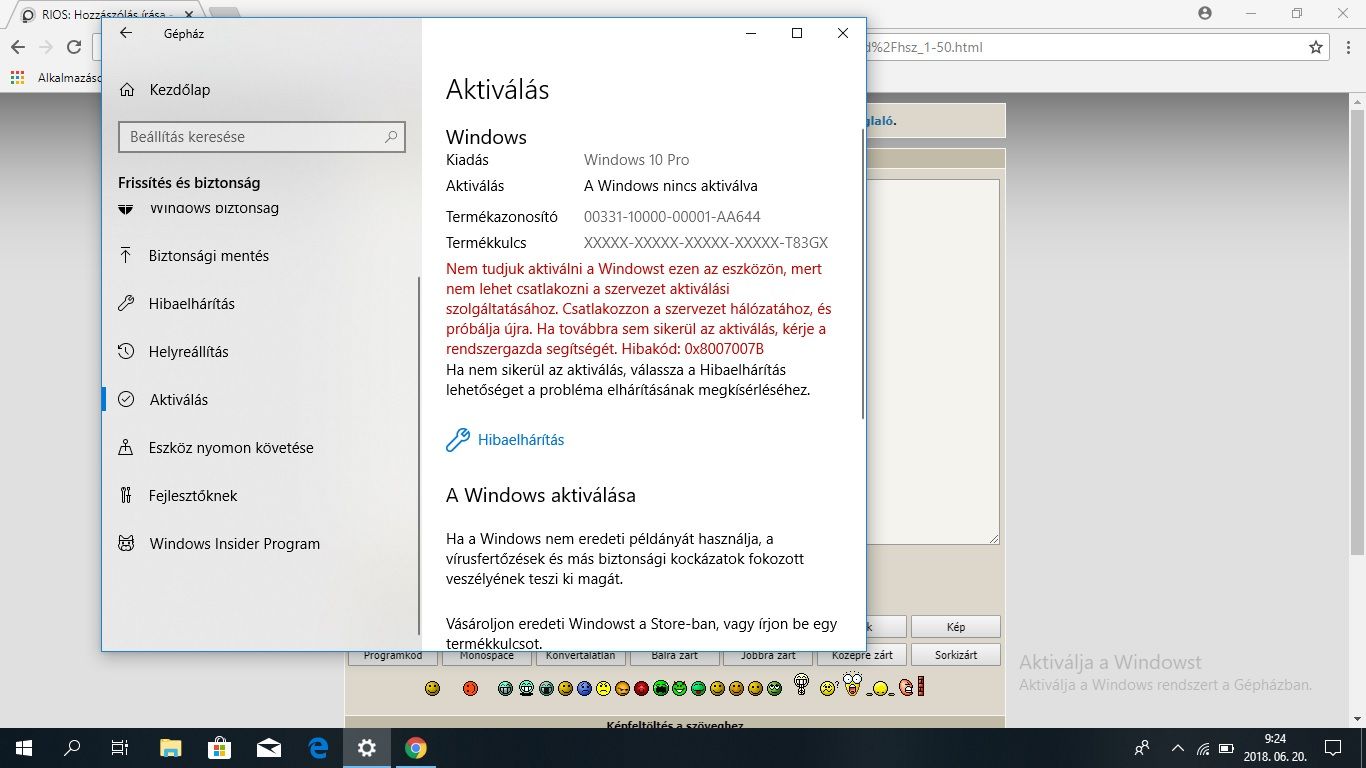This screenshot has height=768, width=1366.
Task: Click the Sorkizárt justify button
Action: click(x=955, y=655)
